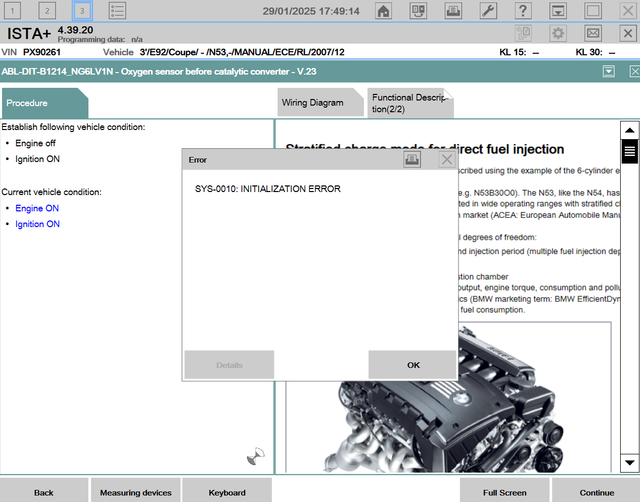640x502 pixels.
Task: Select operation slot 3
Action: 82,11
